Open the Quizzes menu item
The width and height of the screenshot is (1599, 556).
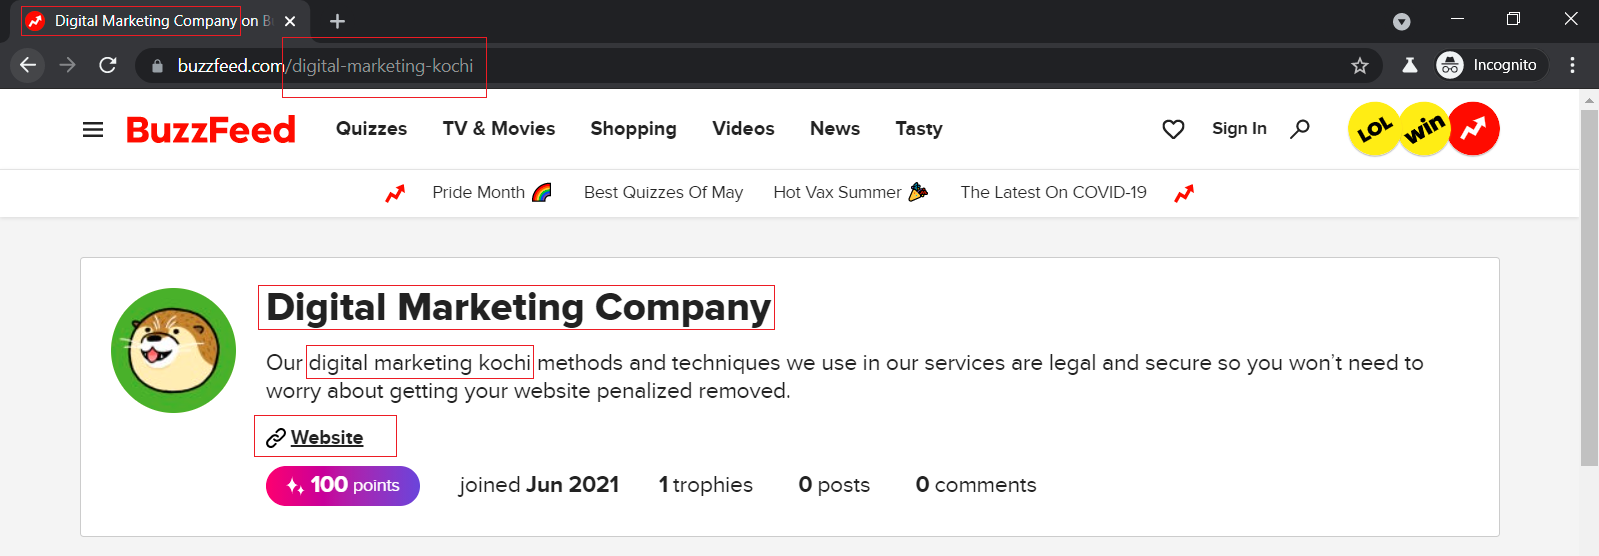pyautogui.click(x=371, y=129)
